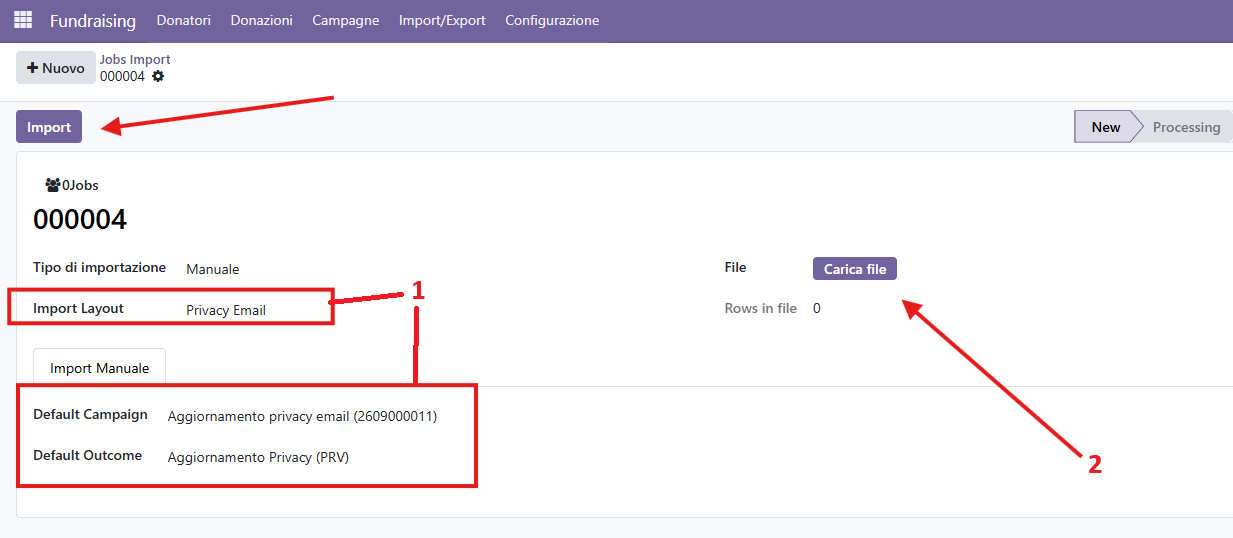The height and width of the screenshot is (538, 1233).
Task: Click the 0 Jobs people icon
Action: (x=53, y=185)
